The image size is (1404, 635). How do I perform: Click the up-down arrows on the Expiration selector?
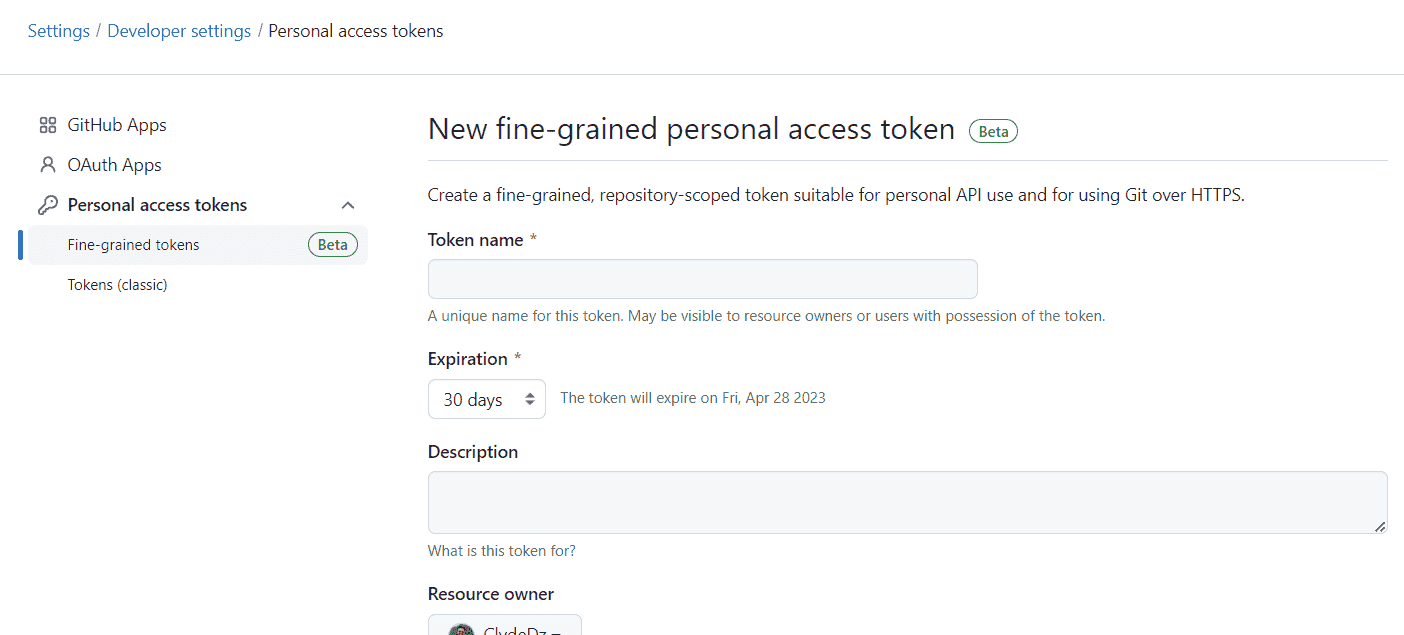click(530, 399)
